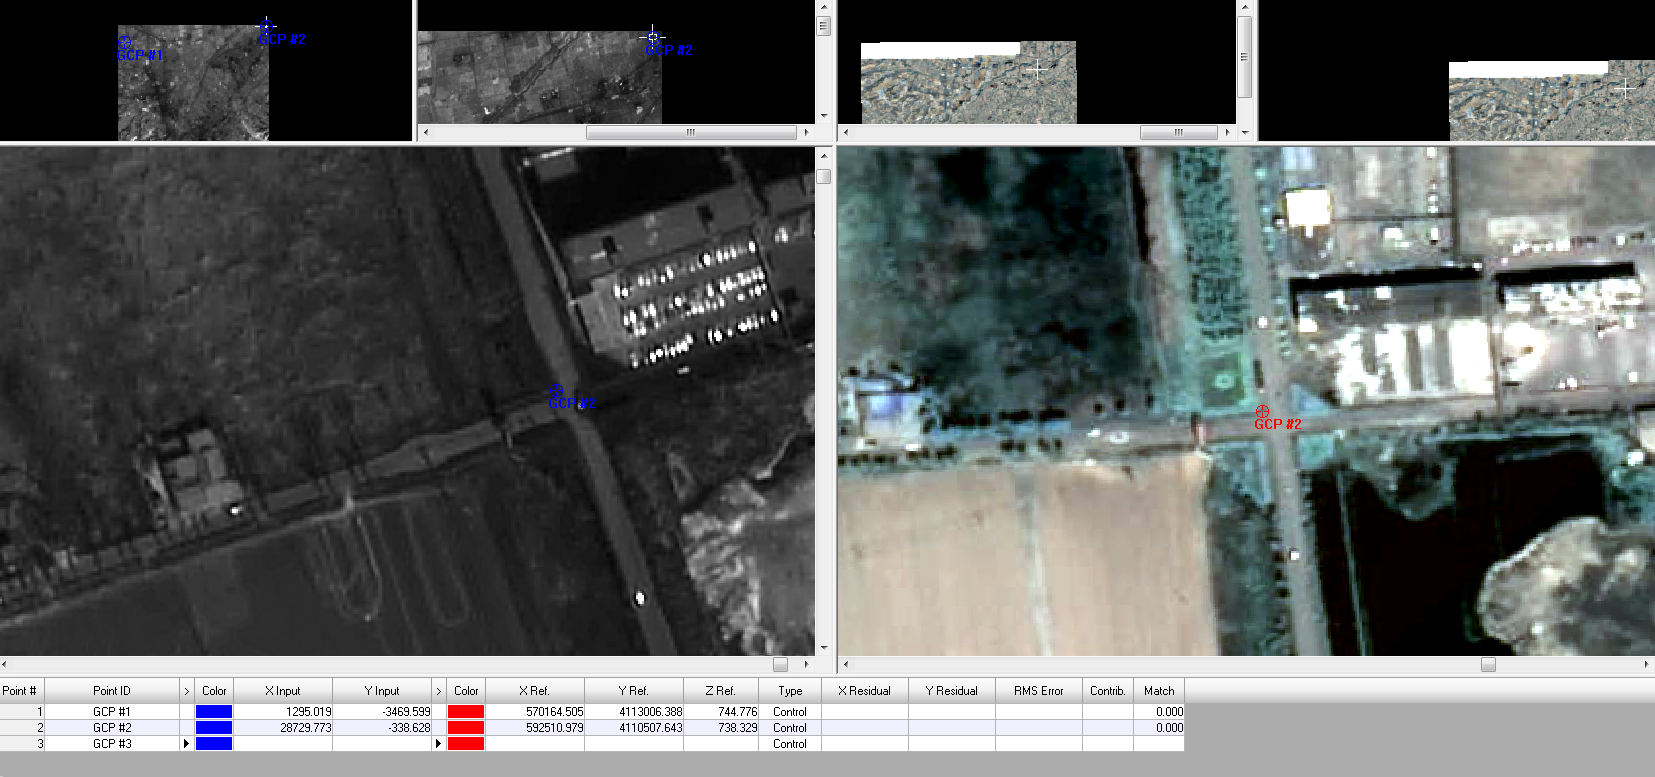1655x777 pixels.
Task: Click Z Ref. value 738.329
Action: (x=721, y=728)
